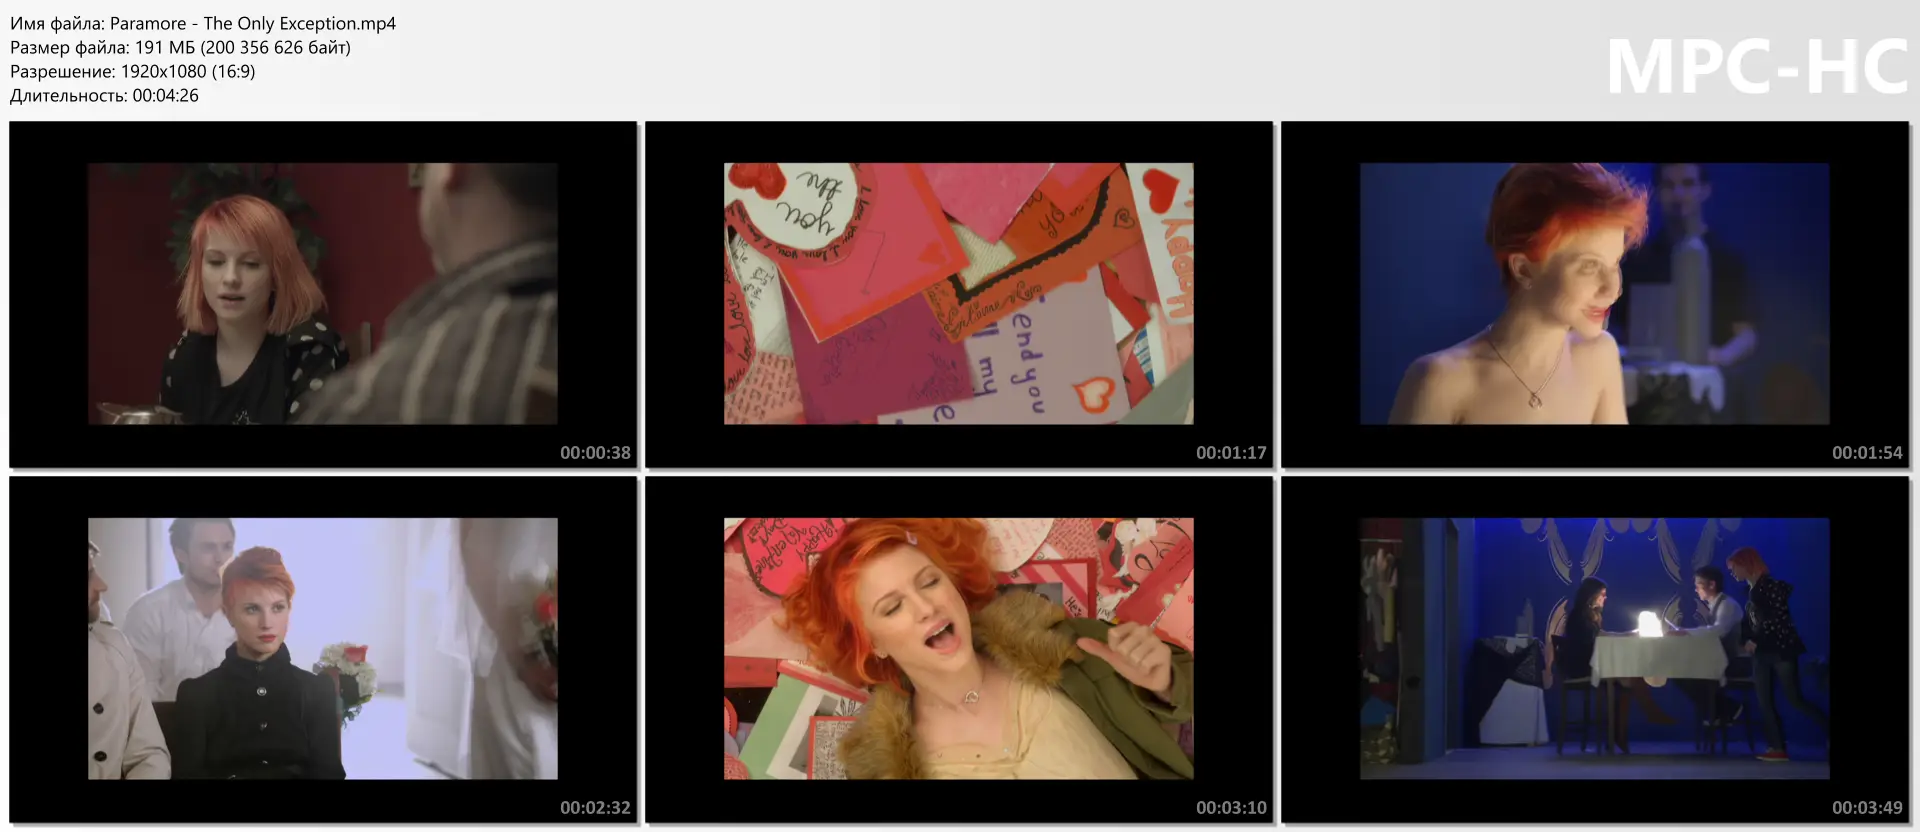1920x832 pixels.
Task: Click the resolution text '1920x1080 (16:9)'
Action: (188, 71)
